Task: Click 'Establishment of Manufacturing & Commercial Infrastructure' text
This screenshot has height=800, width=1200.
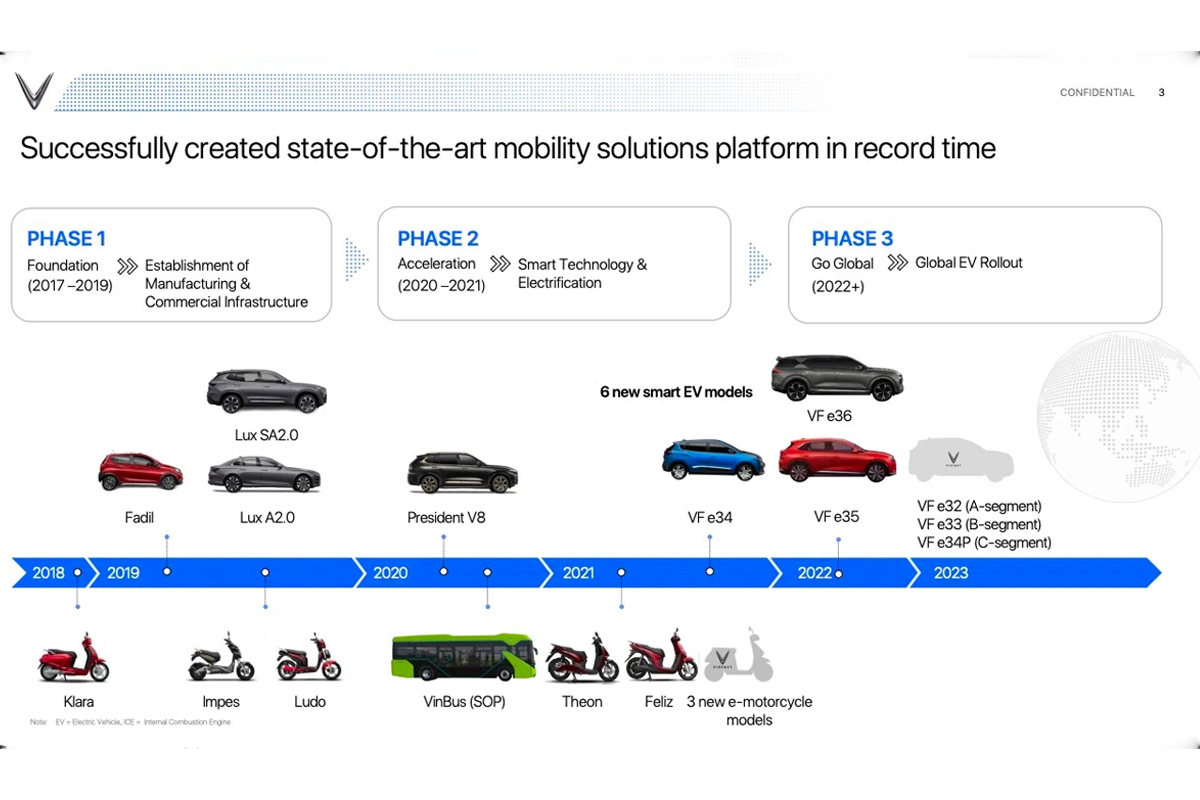Action: (226, 284)
